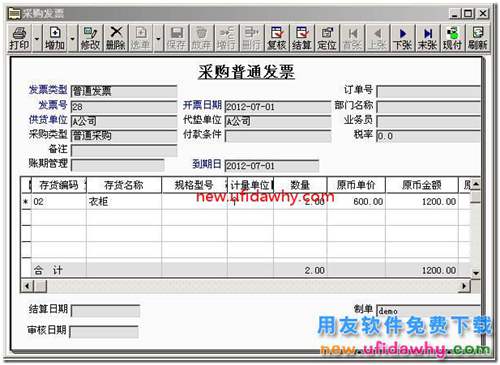Open the dropdown arrow next to 选单
The image size is (500, 365).
point(158,38)
